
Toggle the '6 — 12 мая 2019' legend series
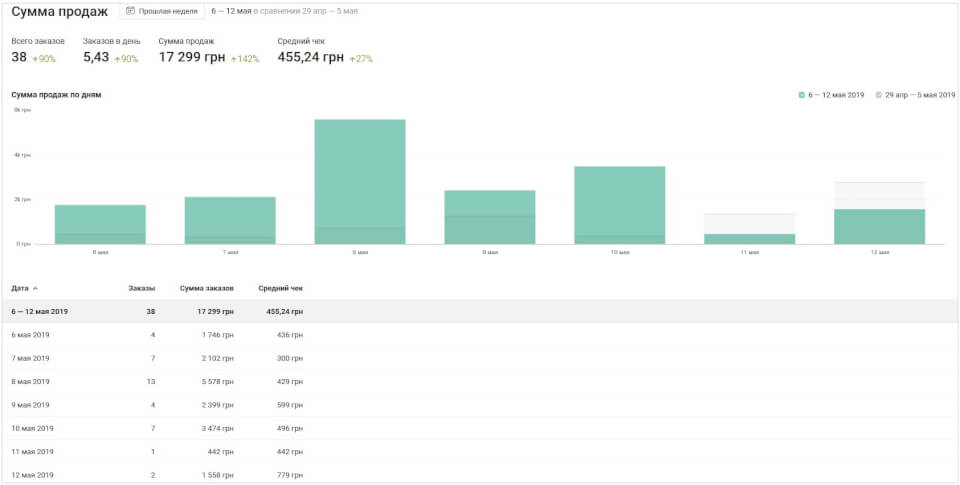pyautogui.click(x=832, y=95)
